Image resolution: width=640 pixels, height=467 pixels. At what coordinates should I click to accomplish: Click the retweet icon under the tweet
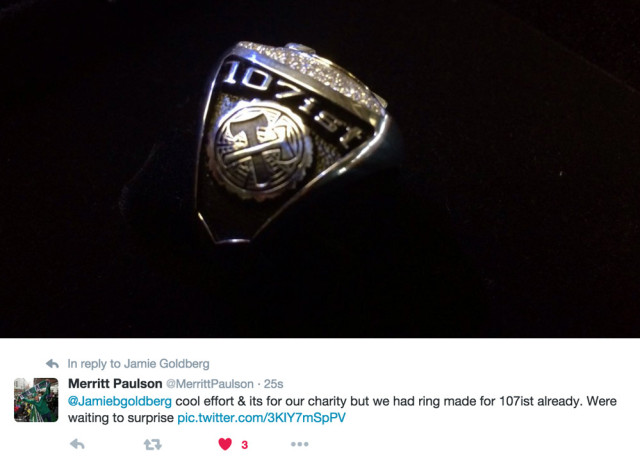click(153, 444)
